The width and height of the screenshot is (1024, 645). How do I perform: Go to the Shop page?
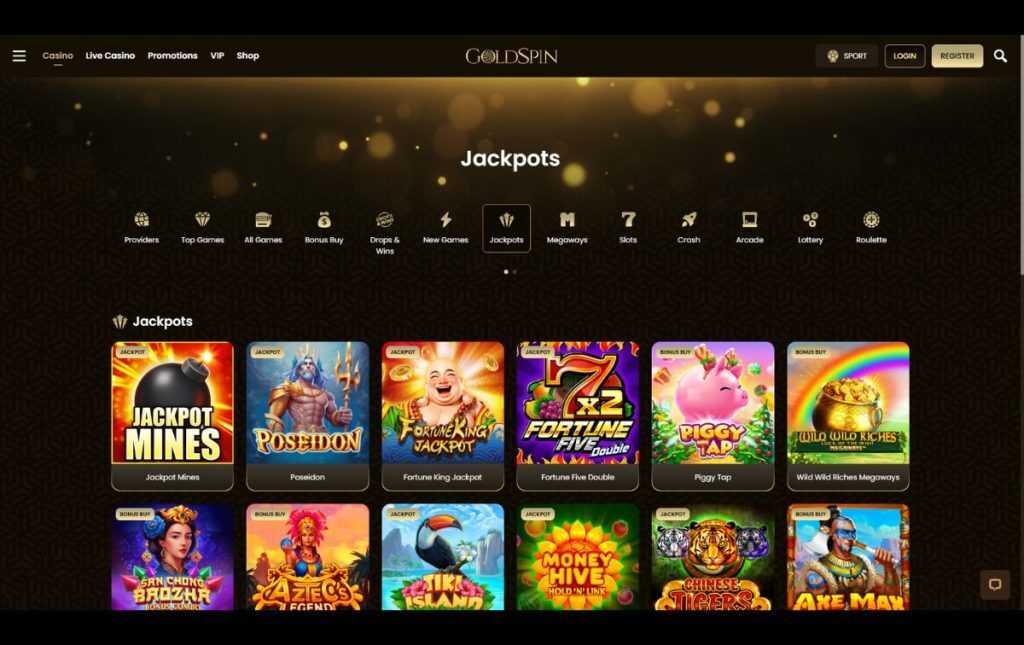(248, 55)
